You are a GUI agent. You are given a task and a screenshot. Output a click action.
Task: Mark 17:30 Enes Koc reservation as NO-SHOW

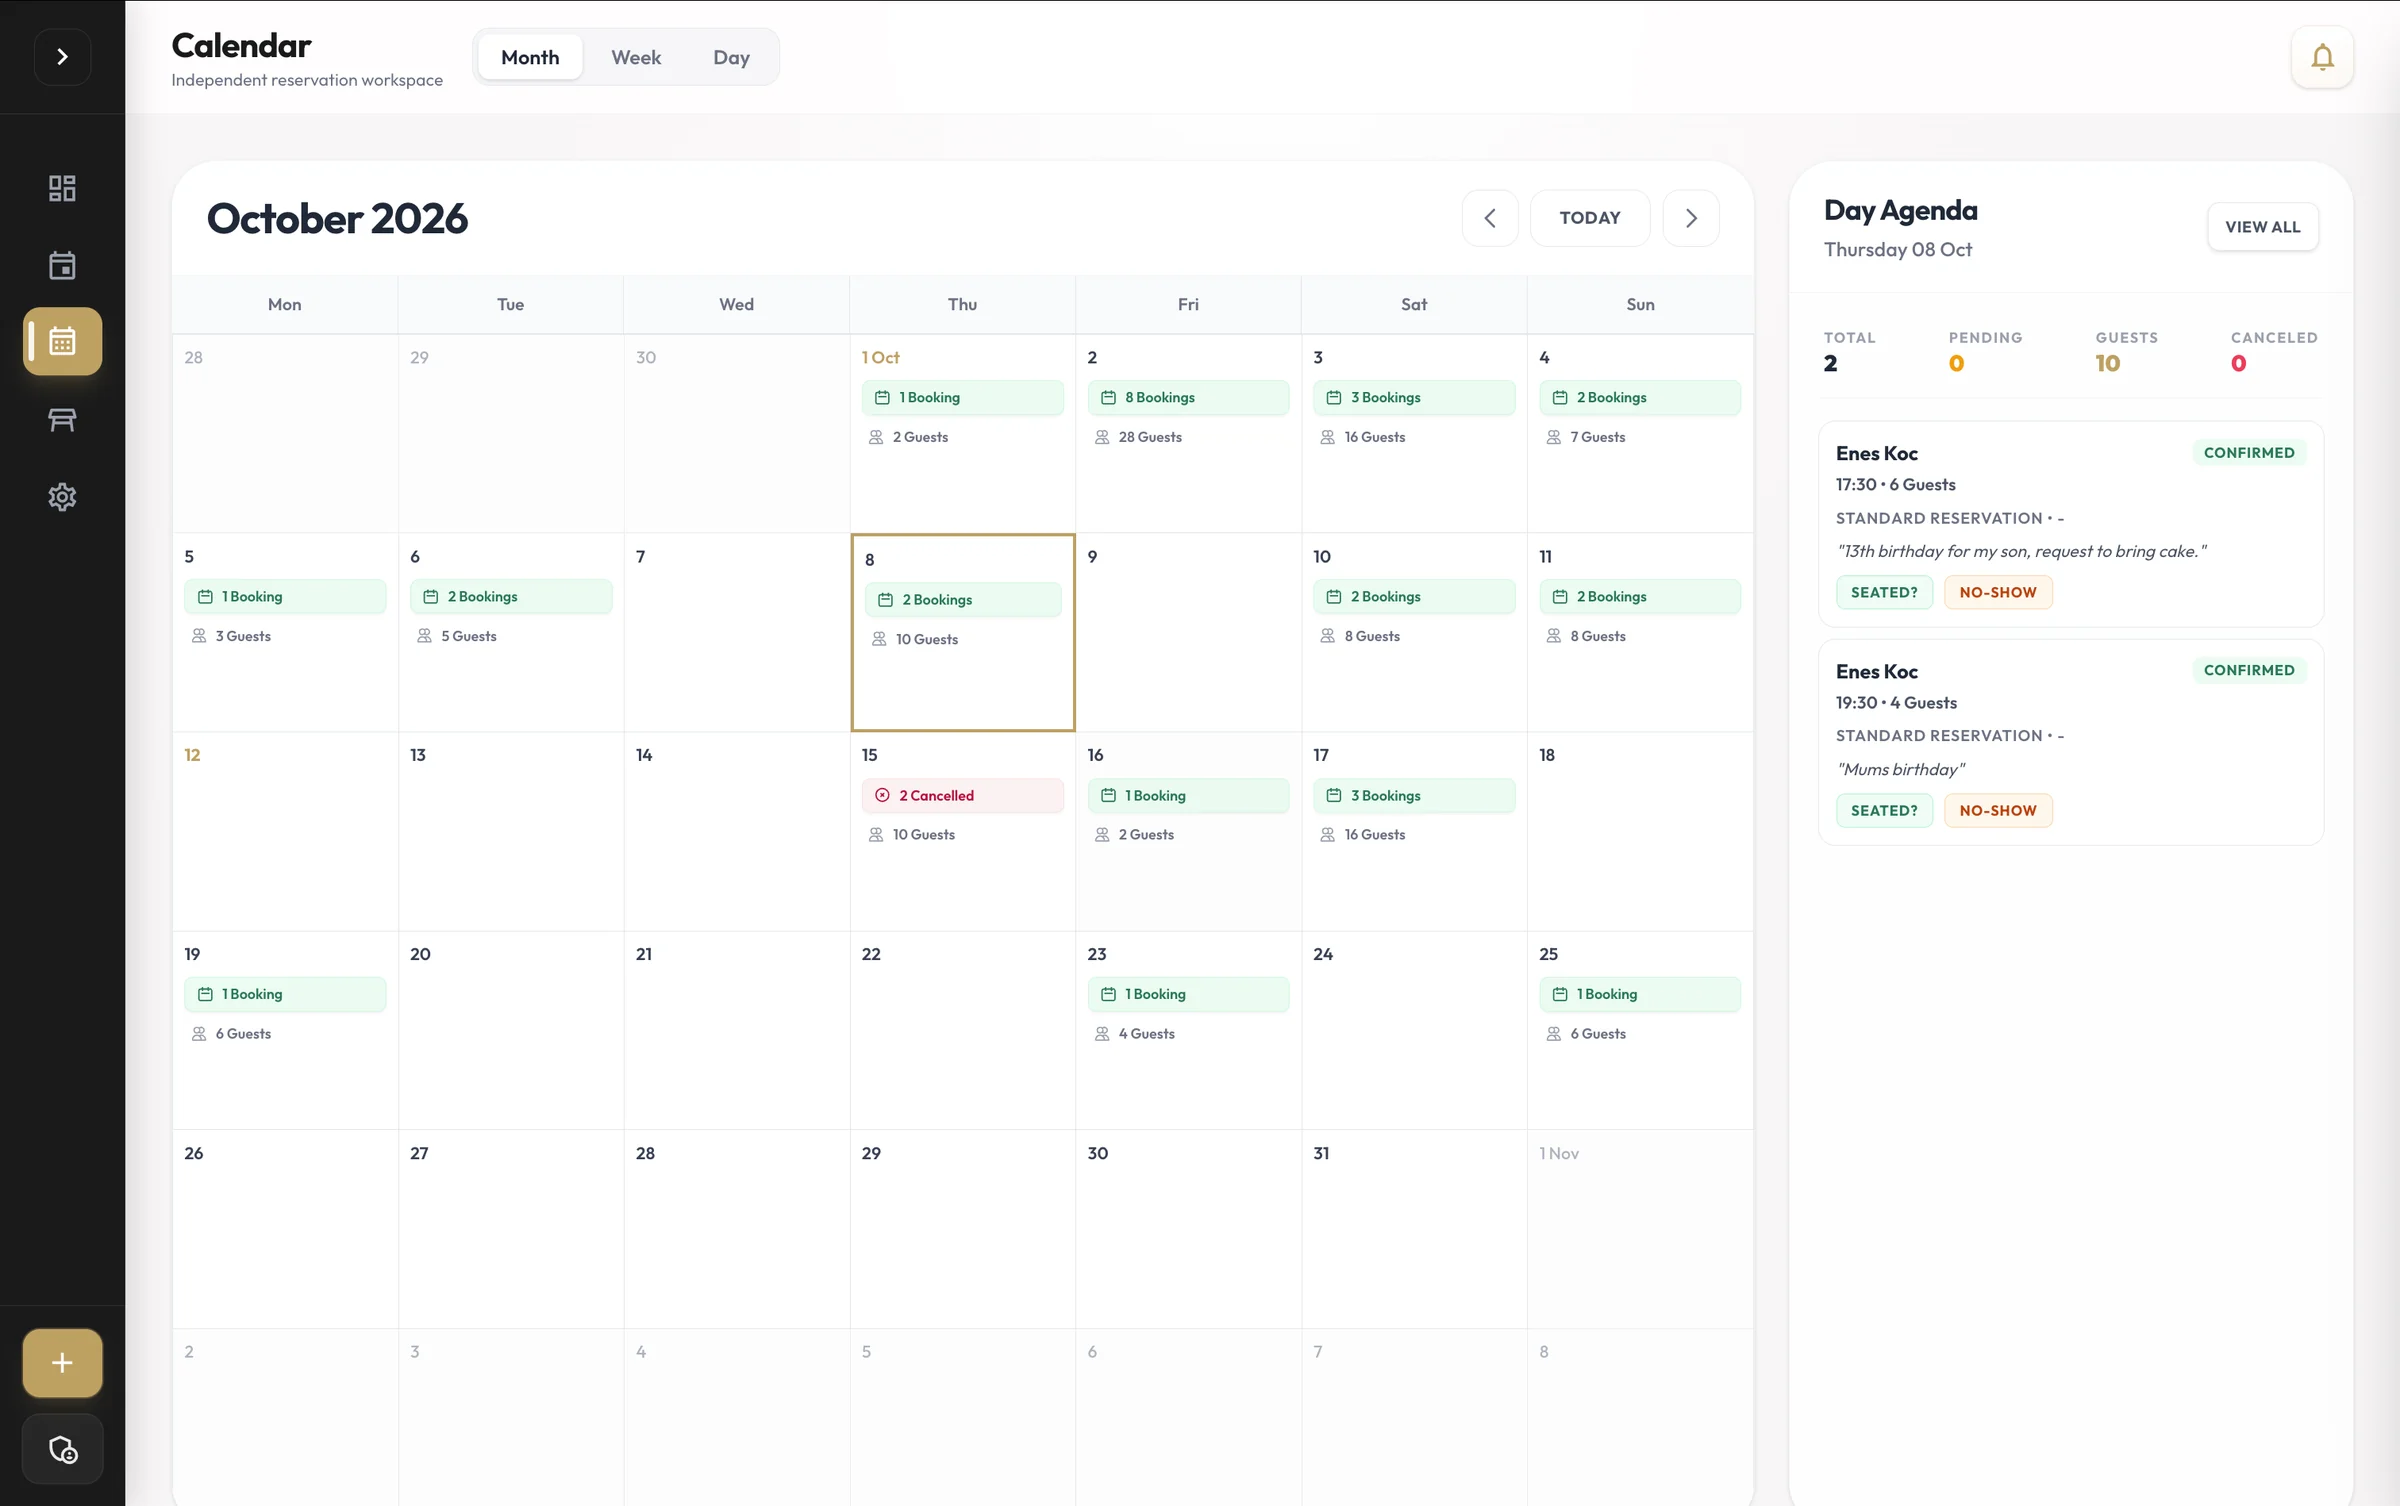pyautogui.click(x=1998, y=592)
